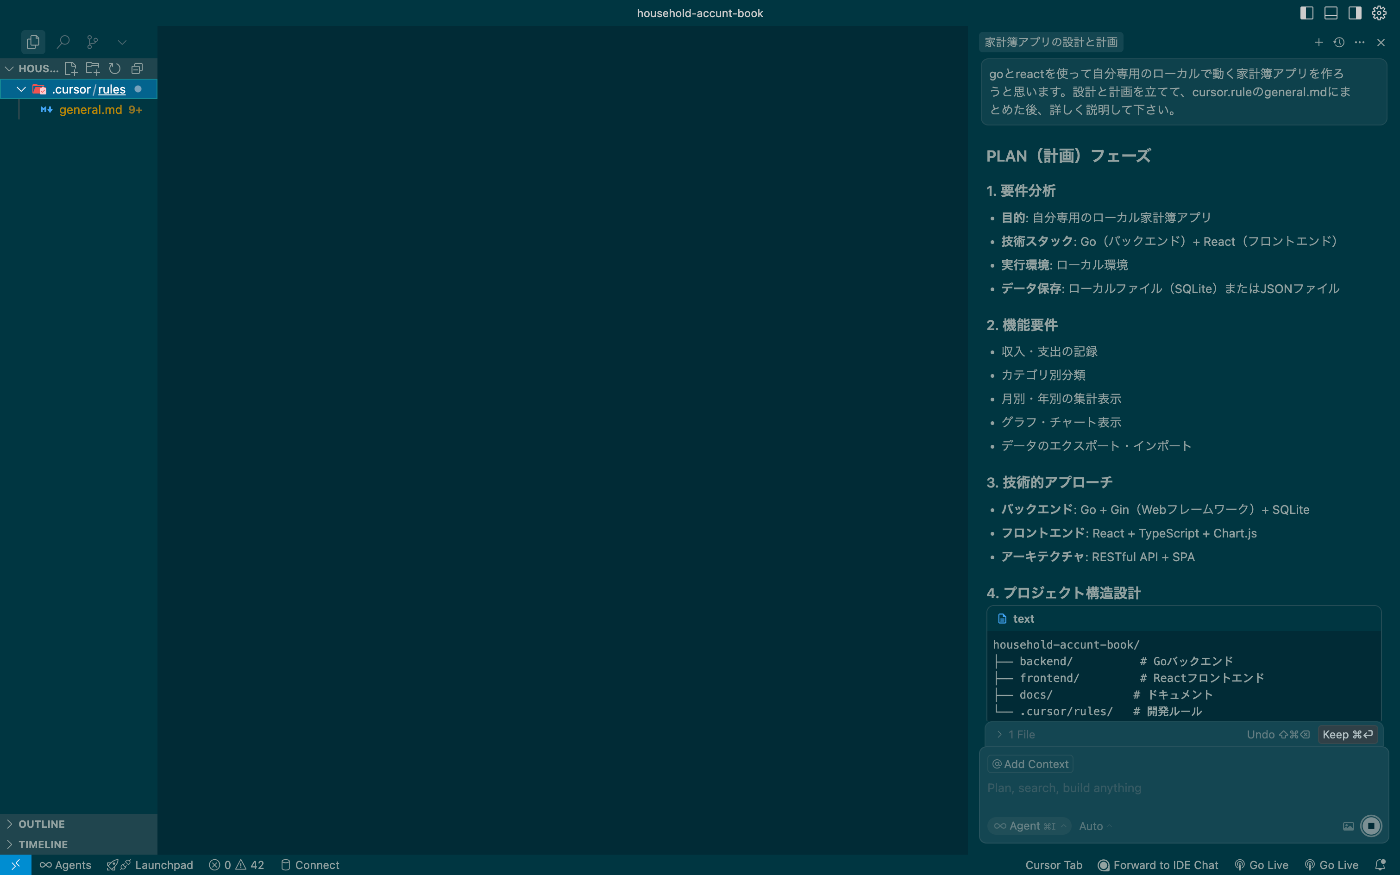
Task: Refresh the explorer file tree
Action: tap(115, 69)
